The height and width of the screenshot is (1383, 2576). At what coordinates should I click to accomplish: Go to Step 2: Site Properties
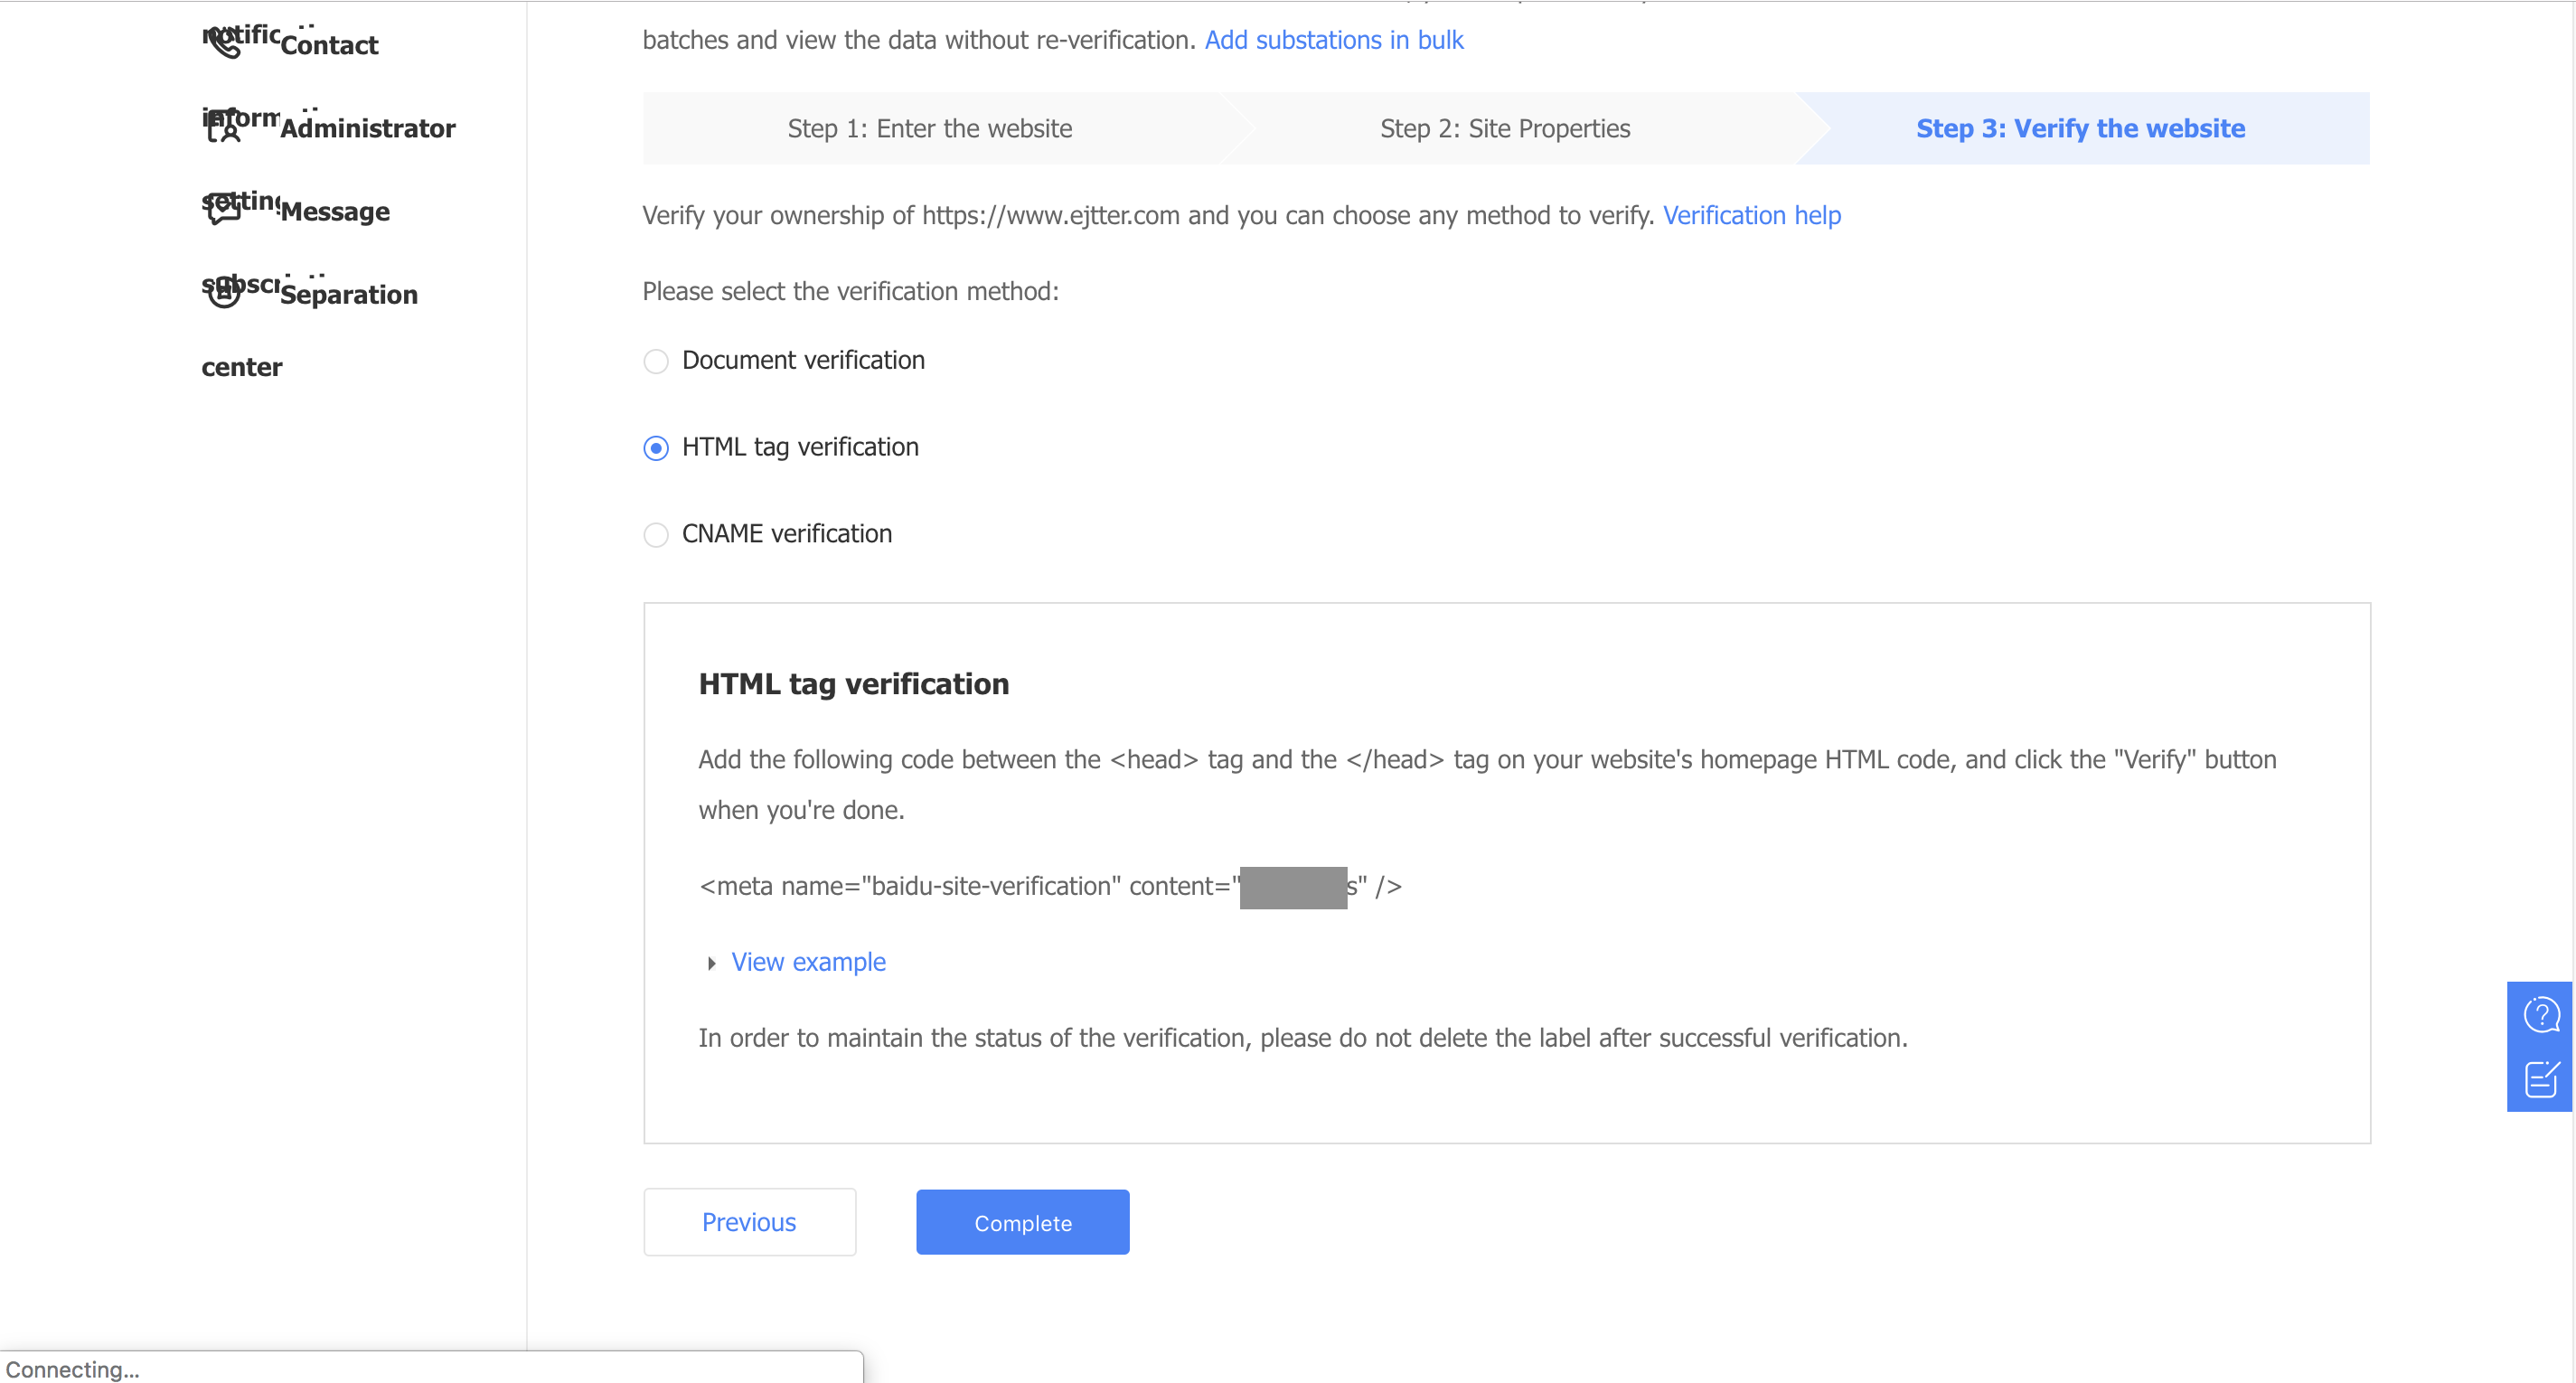point(1504,129)
